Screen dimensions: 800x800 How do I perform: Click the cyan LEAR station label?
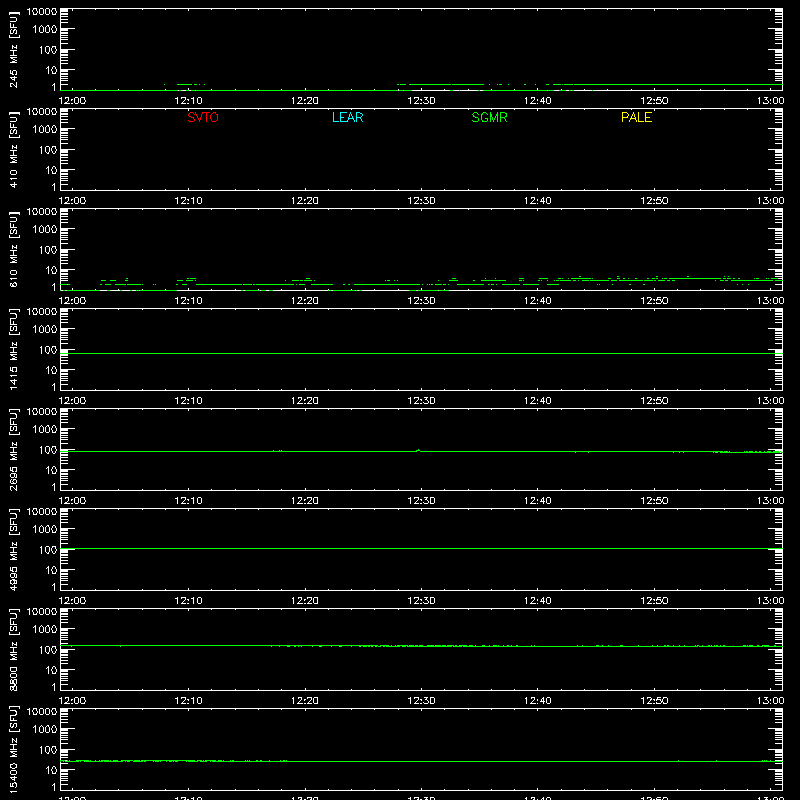[x=347, y=117]
